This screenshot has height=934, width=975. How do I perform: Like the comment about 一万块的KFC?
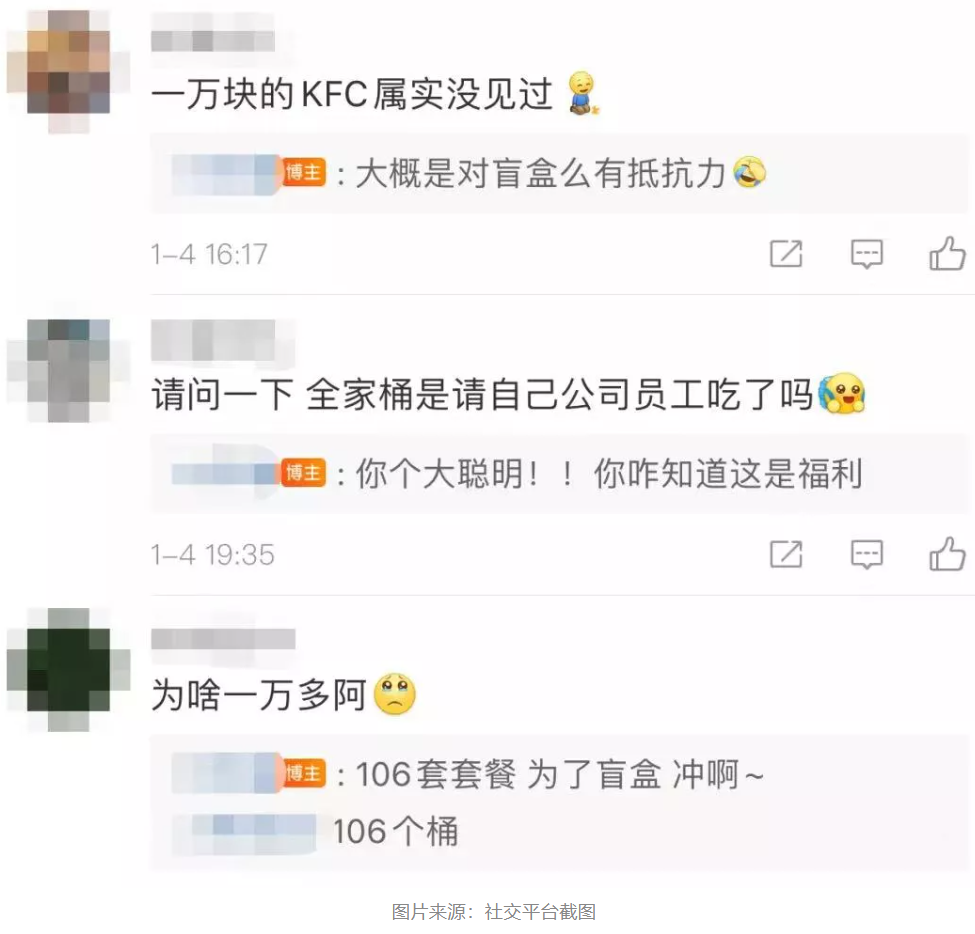tap(947, 254)
